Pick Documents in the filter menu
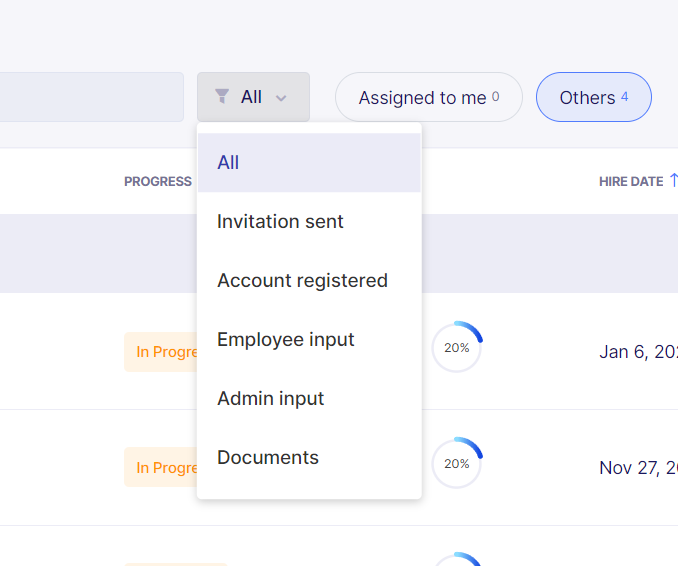The width and height of the screenshot is (678, 566). click(x=309, y=457)
